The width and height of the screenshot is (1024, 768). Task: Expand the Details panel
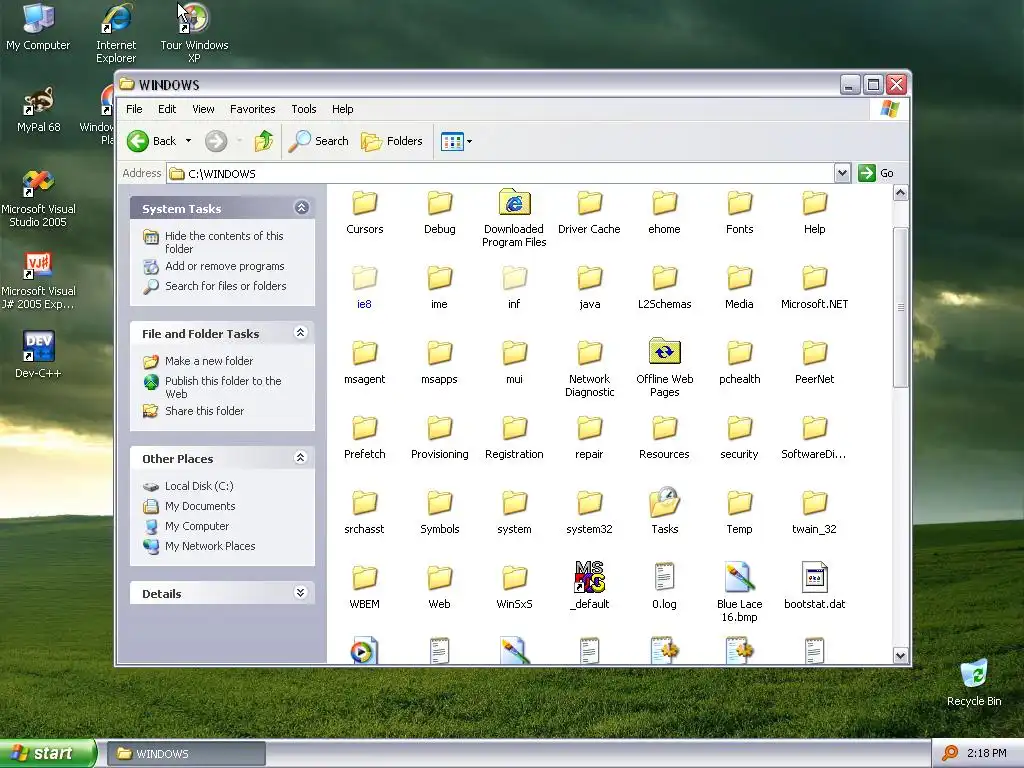tap(300, 592)
